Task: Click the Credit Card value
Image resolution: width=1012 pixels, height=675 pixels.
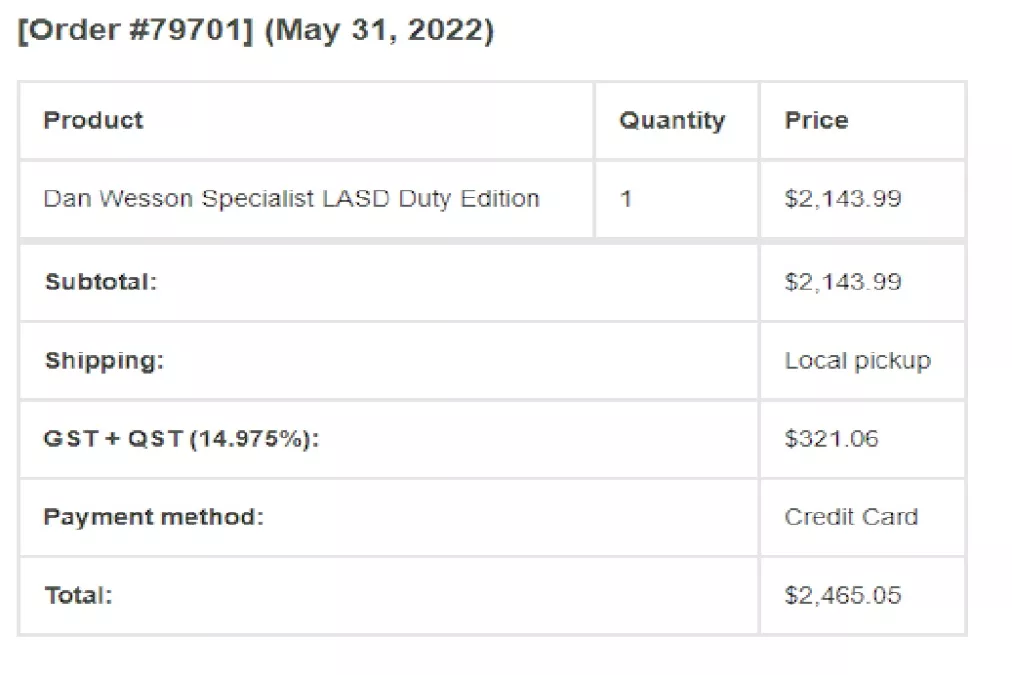Action: 851,517
